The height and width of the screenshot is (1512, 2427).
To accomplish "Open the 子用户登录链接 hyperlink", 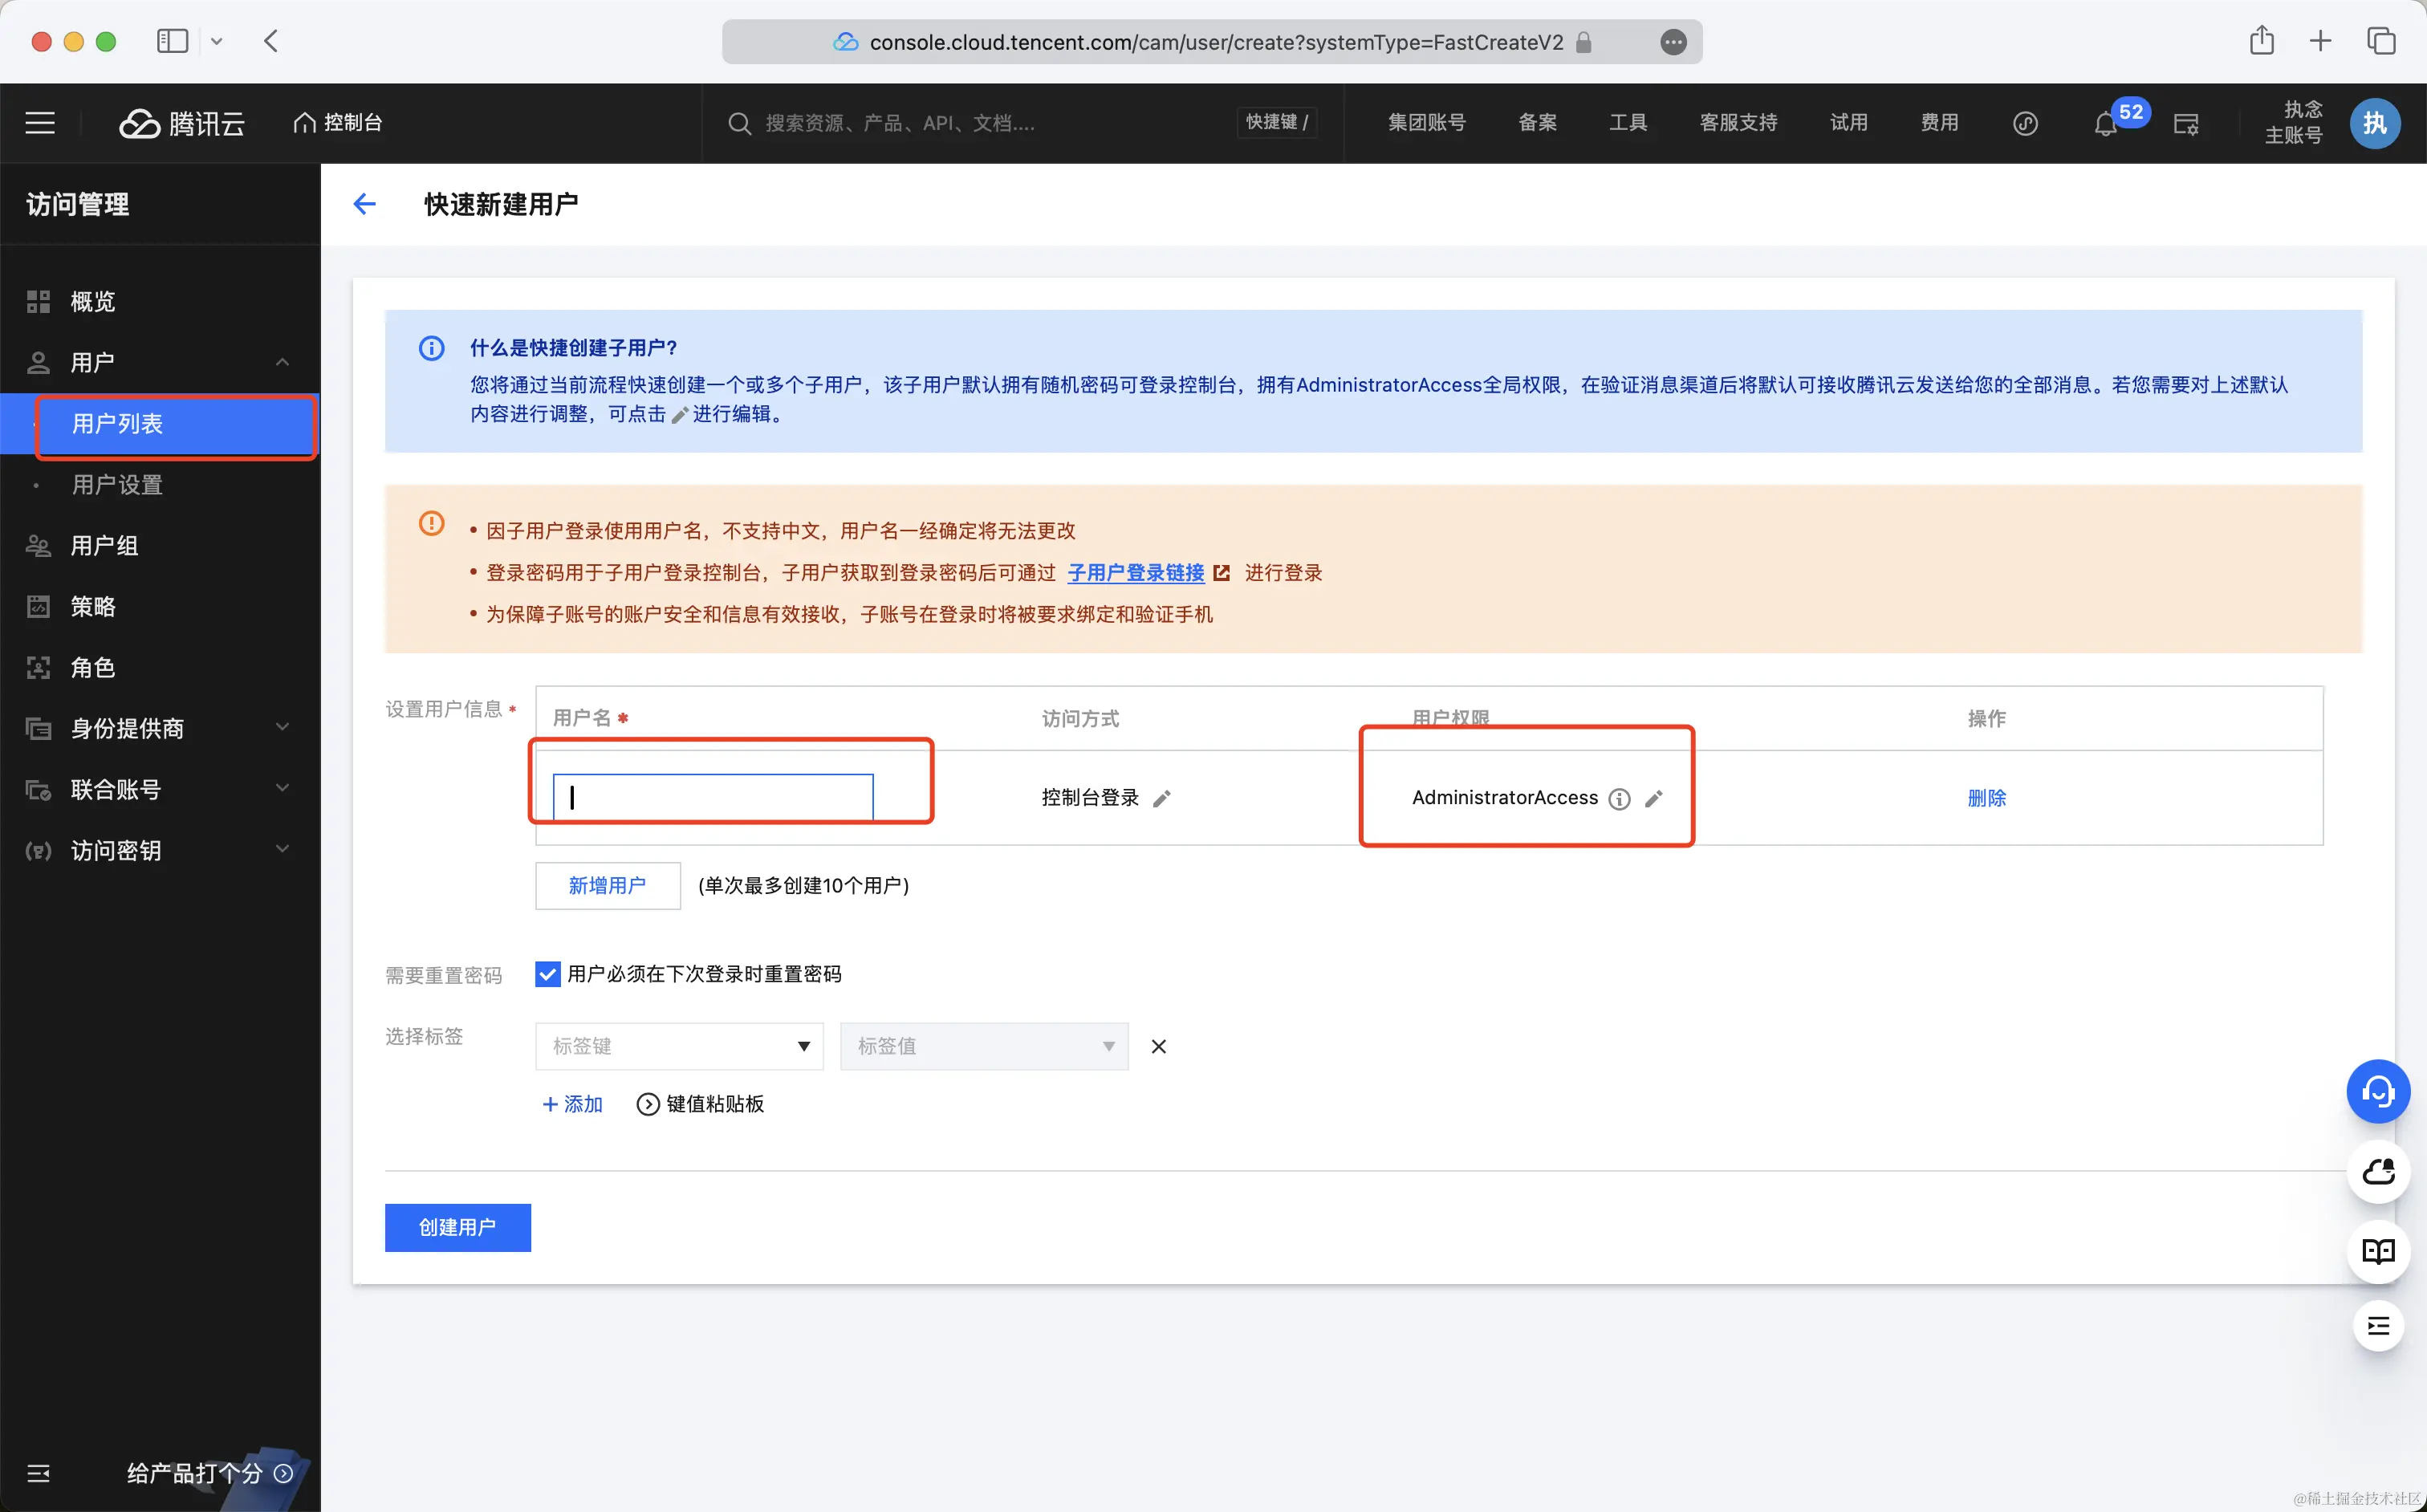I will [x=1135, y=573].
